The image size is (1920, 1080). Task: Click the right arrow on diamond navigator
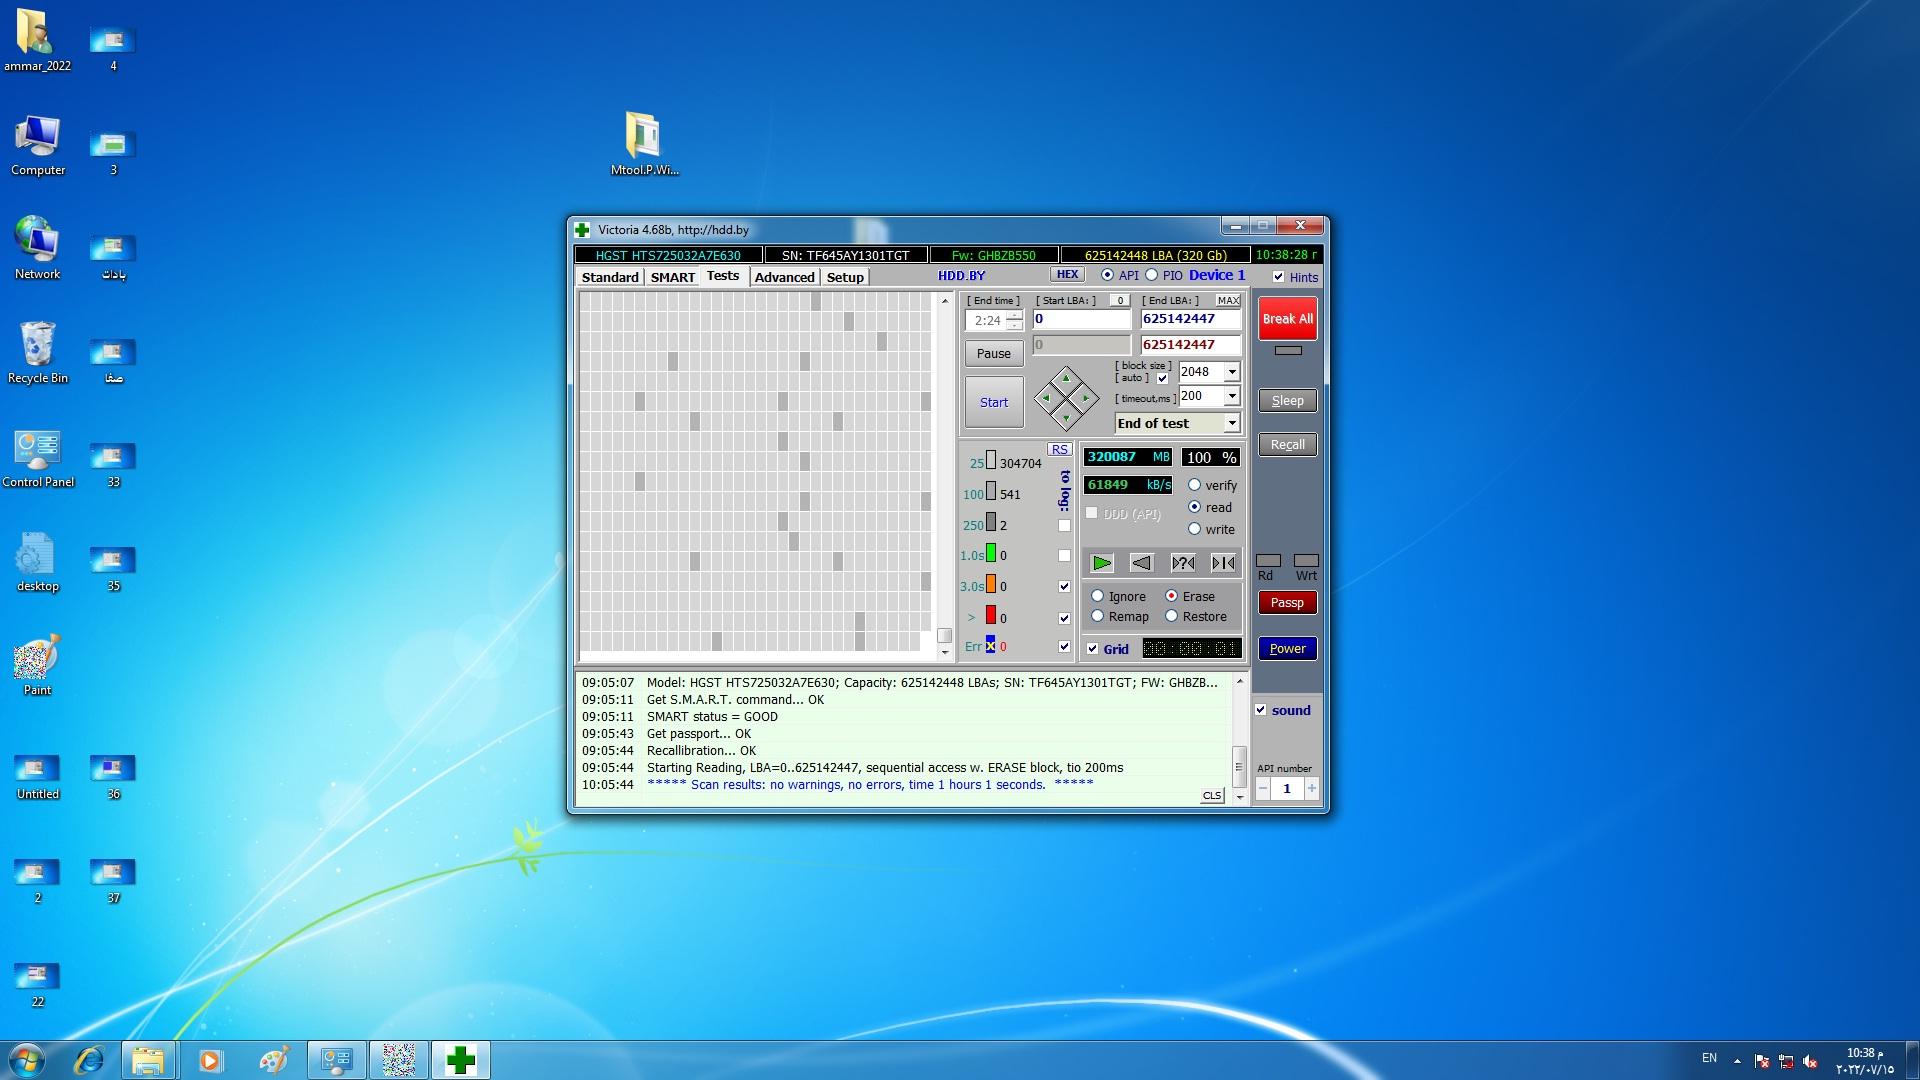click(1086, 398)
